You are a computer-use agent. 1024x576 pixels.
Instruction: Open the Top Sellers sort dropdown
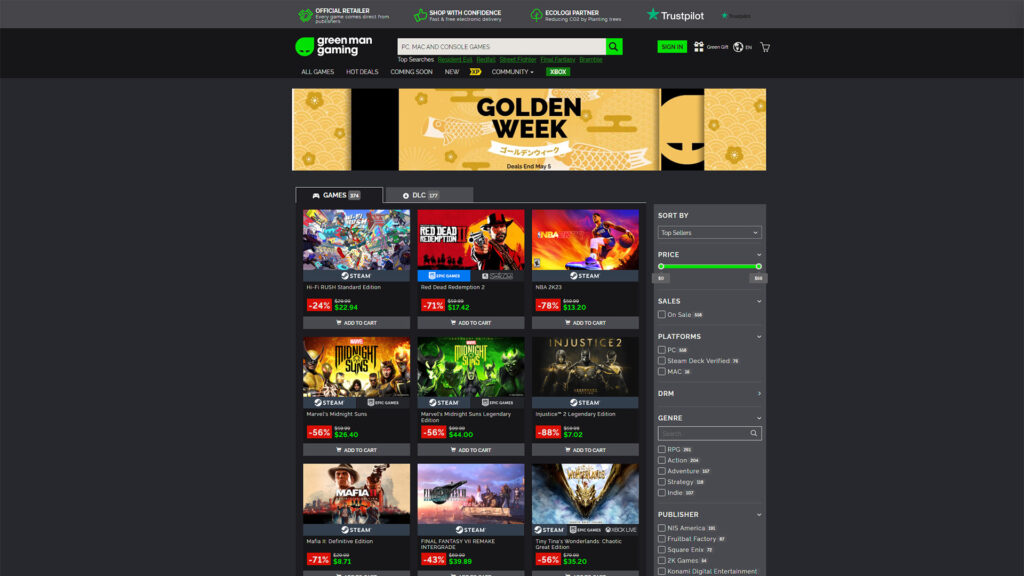click(x=709, y=231)
